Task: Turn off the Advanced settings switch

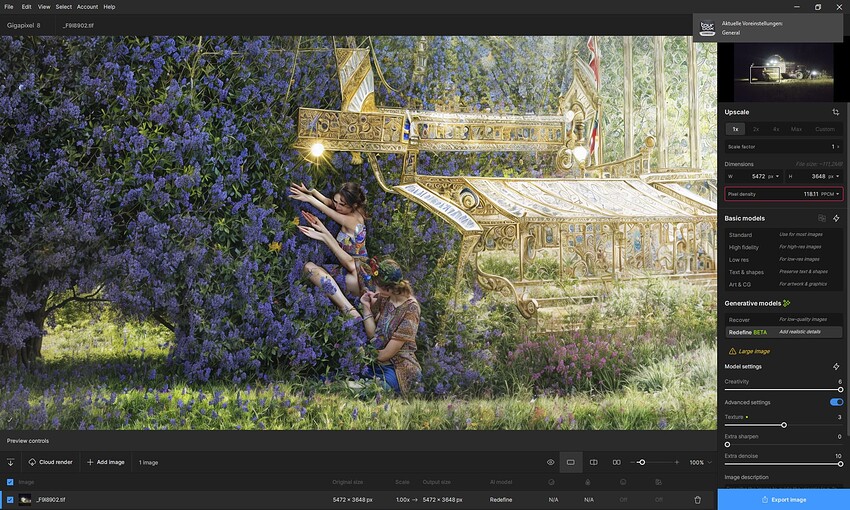Action: click(836, 402)
